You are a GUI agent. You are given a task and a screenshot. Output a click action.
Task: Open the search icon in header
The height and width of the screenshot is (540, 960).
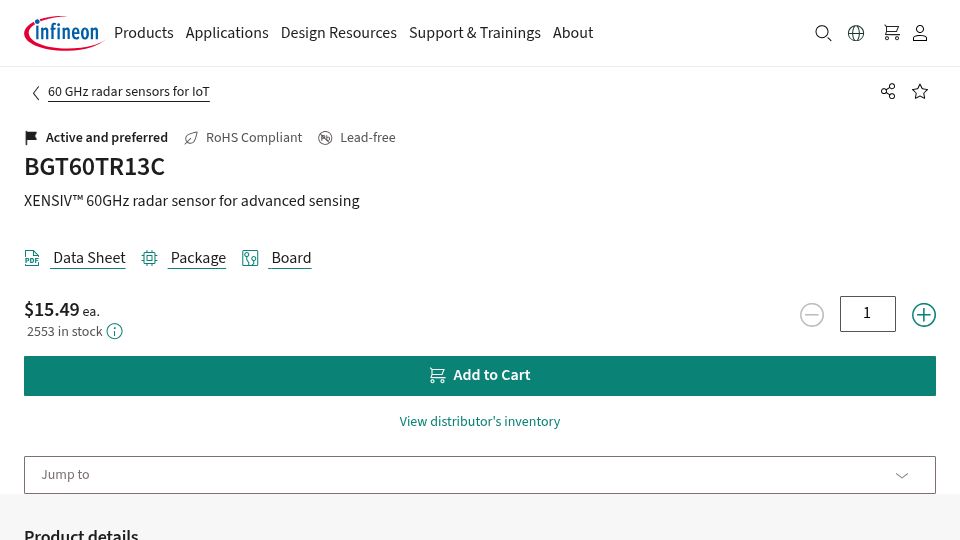click(823, 33)
